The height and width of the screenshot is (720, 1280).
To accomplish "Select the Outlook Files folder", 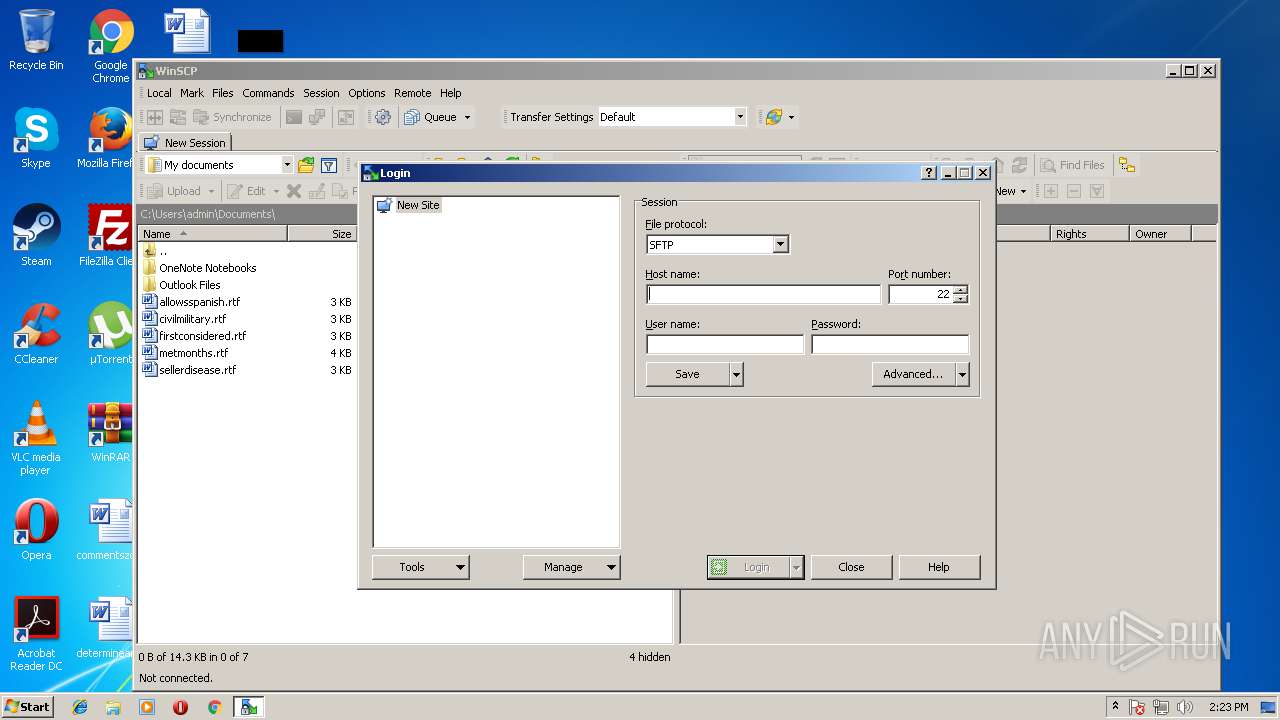I will pyautogui.click(x=189, y=285).
